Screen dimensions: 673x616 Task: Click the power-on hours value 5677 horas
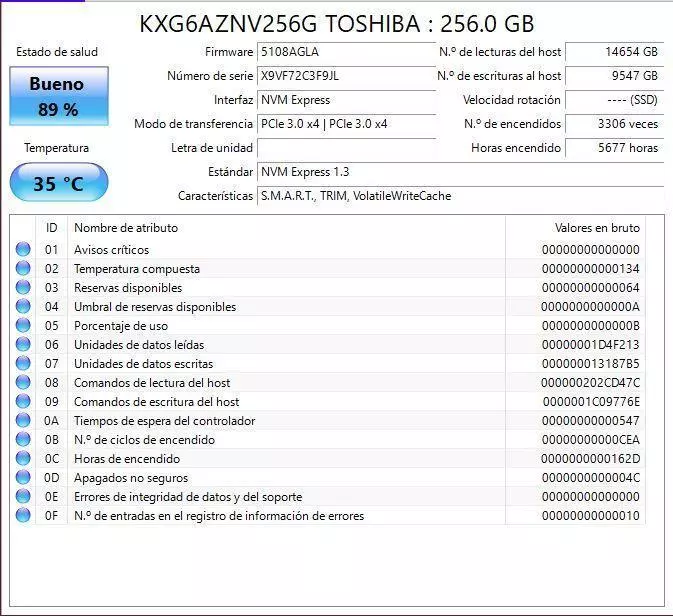click(x=615, y=148)
